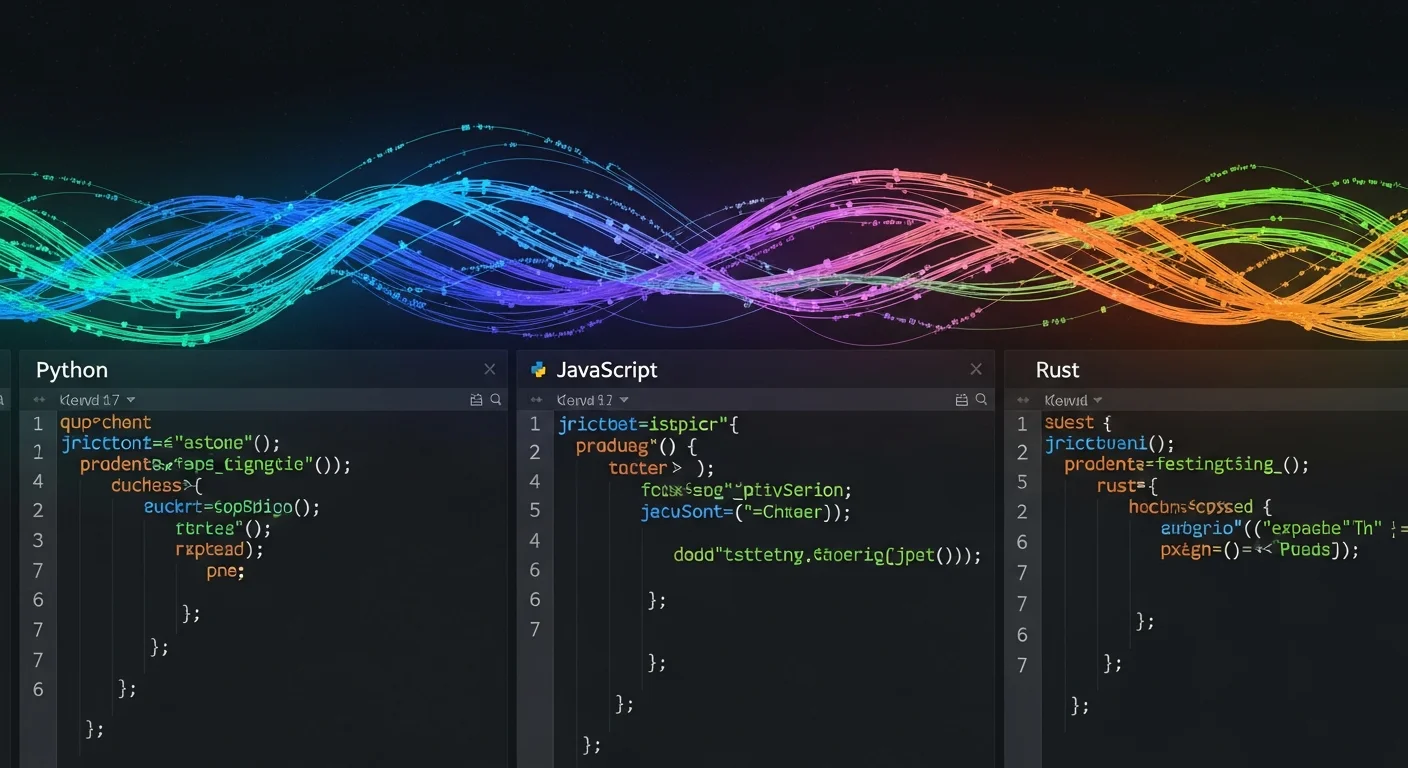The height and width of the screenshot is (768, 1408).
Task: Select the Python panel tab
Action: [x=71, y=369]
